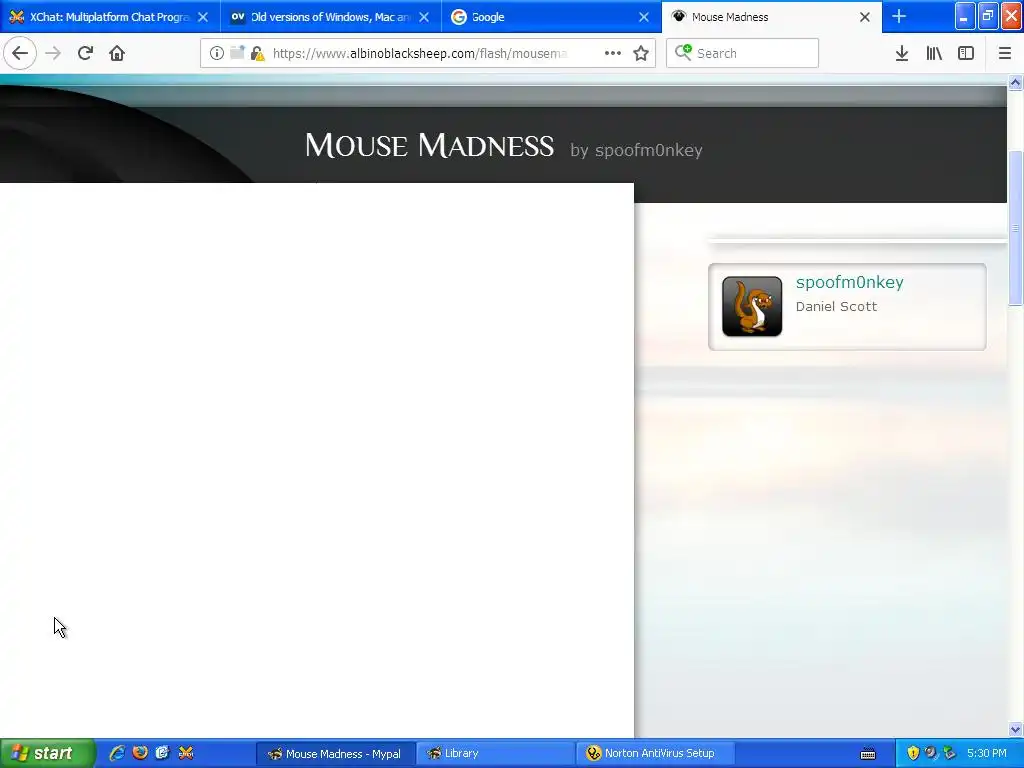Focus the Search box
This screenshot has width=1024, height=768.
(743, 53)
